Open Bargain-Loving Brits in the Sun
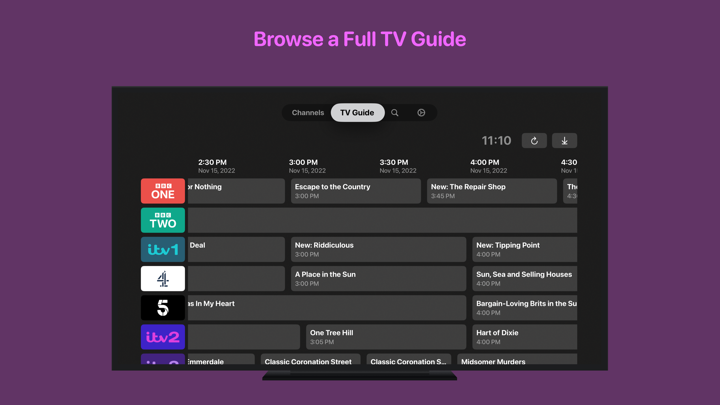 click(524, 308)
